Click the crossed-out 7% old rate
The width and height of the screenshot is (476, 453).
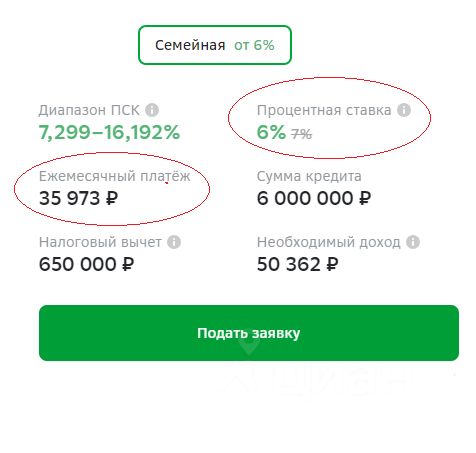click(x=302, y=134)
